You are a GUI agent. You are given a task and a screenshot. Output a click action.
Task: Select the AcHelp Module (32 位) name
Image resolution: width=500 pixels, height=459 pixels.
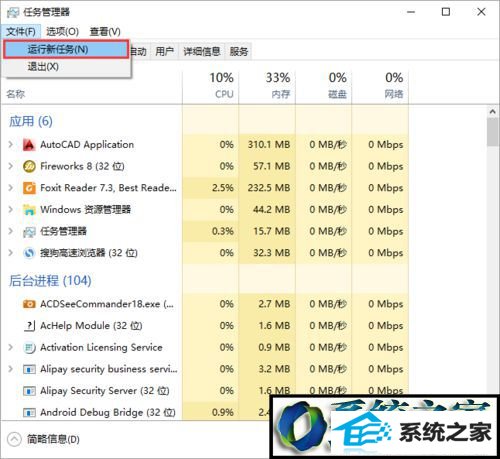pyautogui.click(x=91, y=325)
